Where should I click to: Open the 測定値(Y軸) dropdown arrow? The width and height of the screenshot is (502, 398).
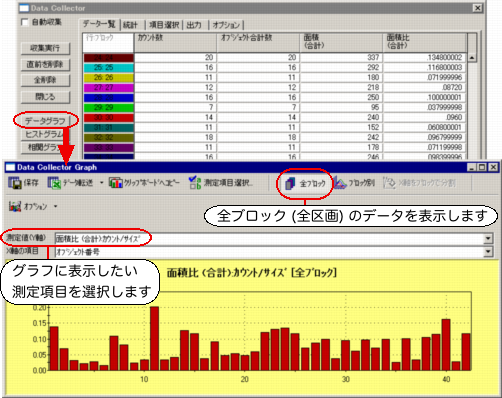488,238
